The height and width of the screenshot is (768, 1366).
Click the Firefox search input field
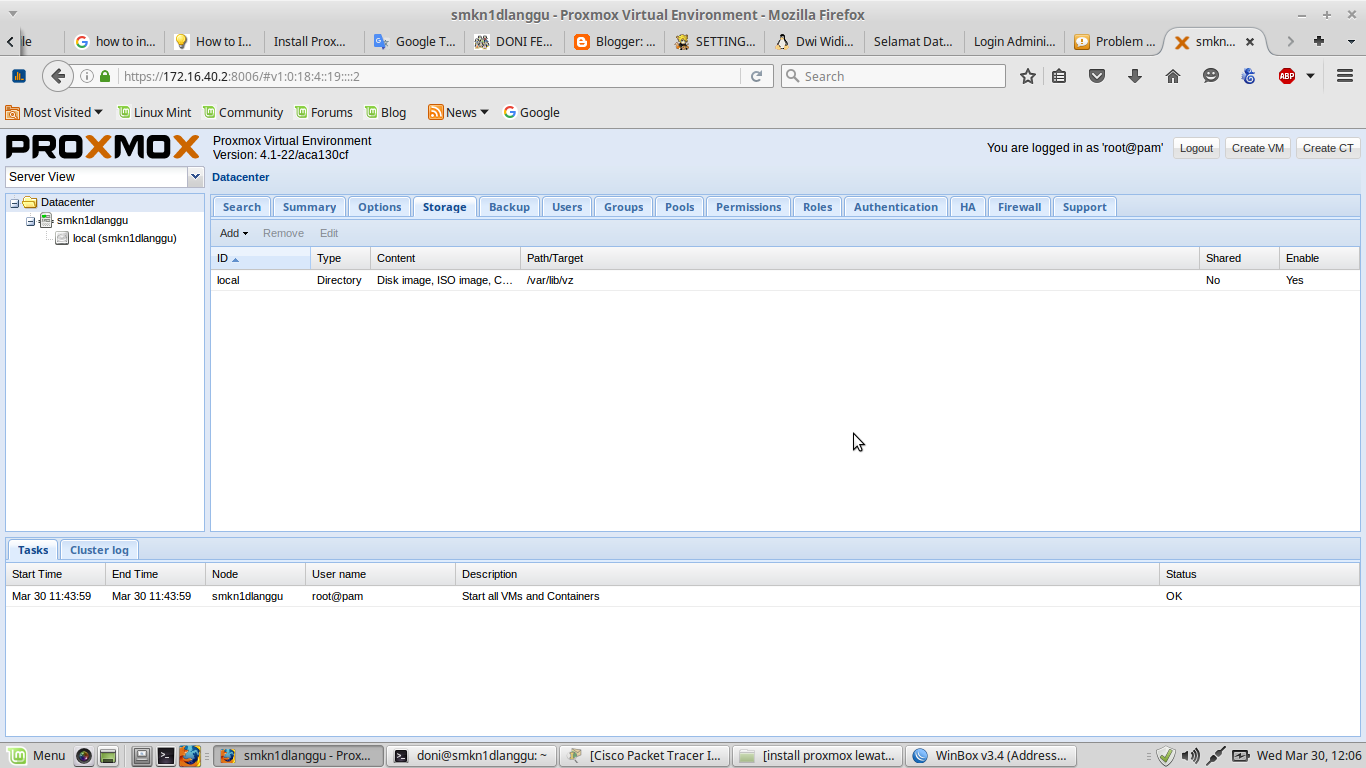[x=893, y=76]
